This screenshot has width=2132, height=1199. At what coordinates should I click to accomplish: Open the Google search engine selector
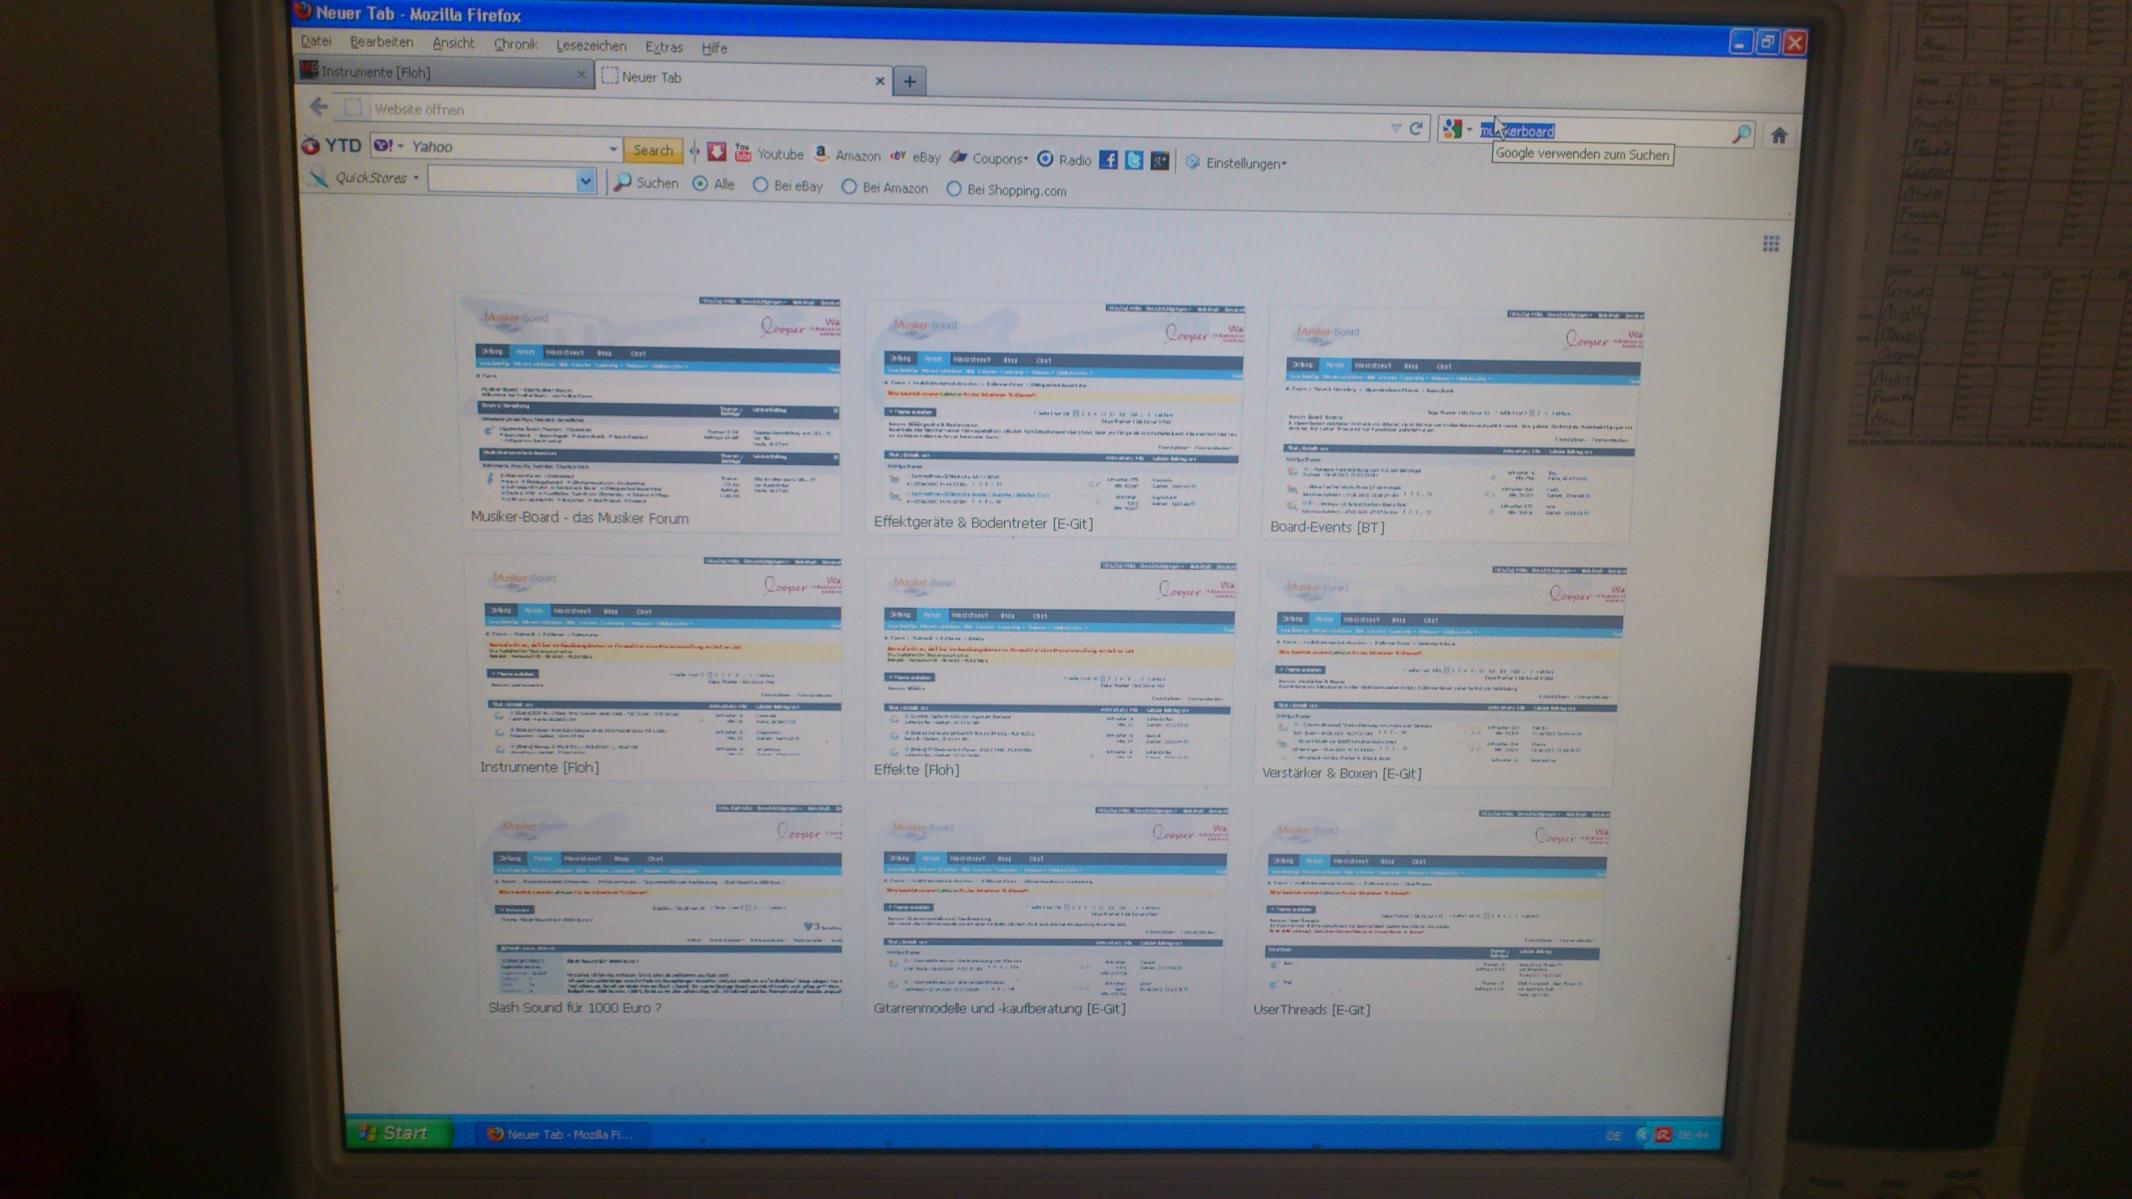(x=1458, y=129)
